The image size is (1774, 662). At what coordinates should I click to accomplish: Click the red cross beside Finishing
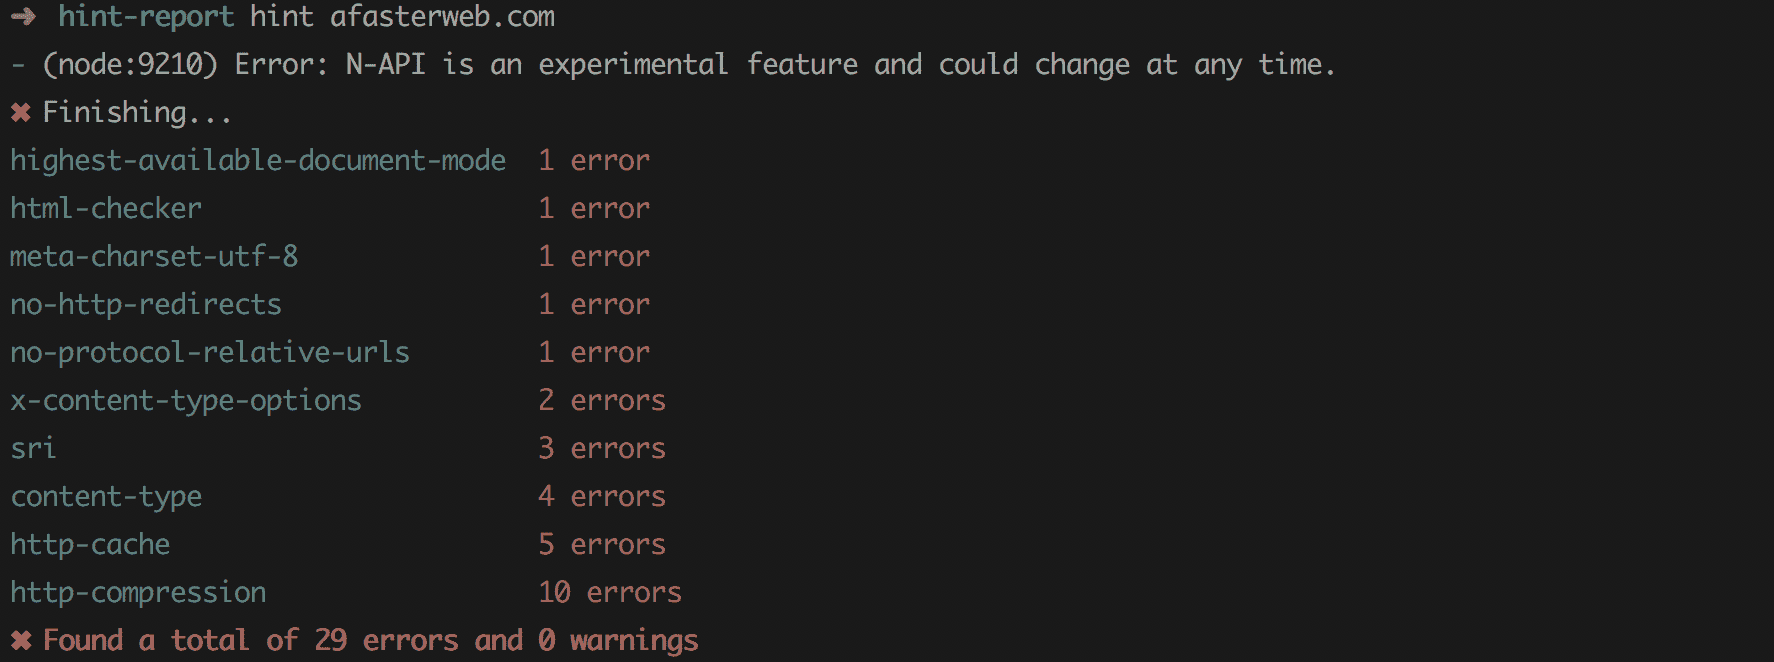coord(20,112)
